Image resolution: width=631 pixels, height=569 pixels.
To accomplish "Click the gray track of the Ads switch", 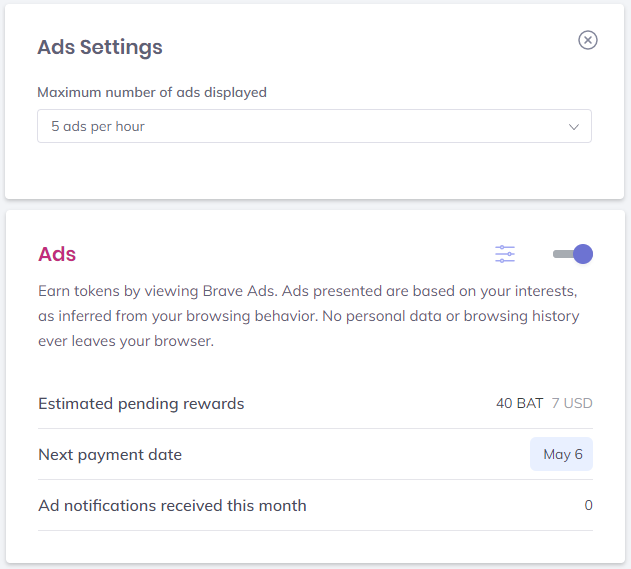I will 561,254.
